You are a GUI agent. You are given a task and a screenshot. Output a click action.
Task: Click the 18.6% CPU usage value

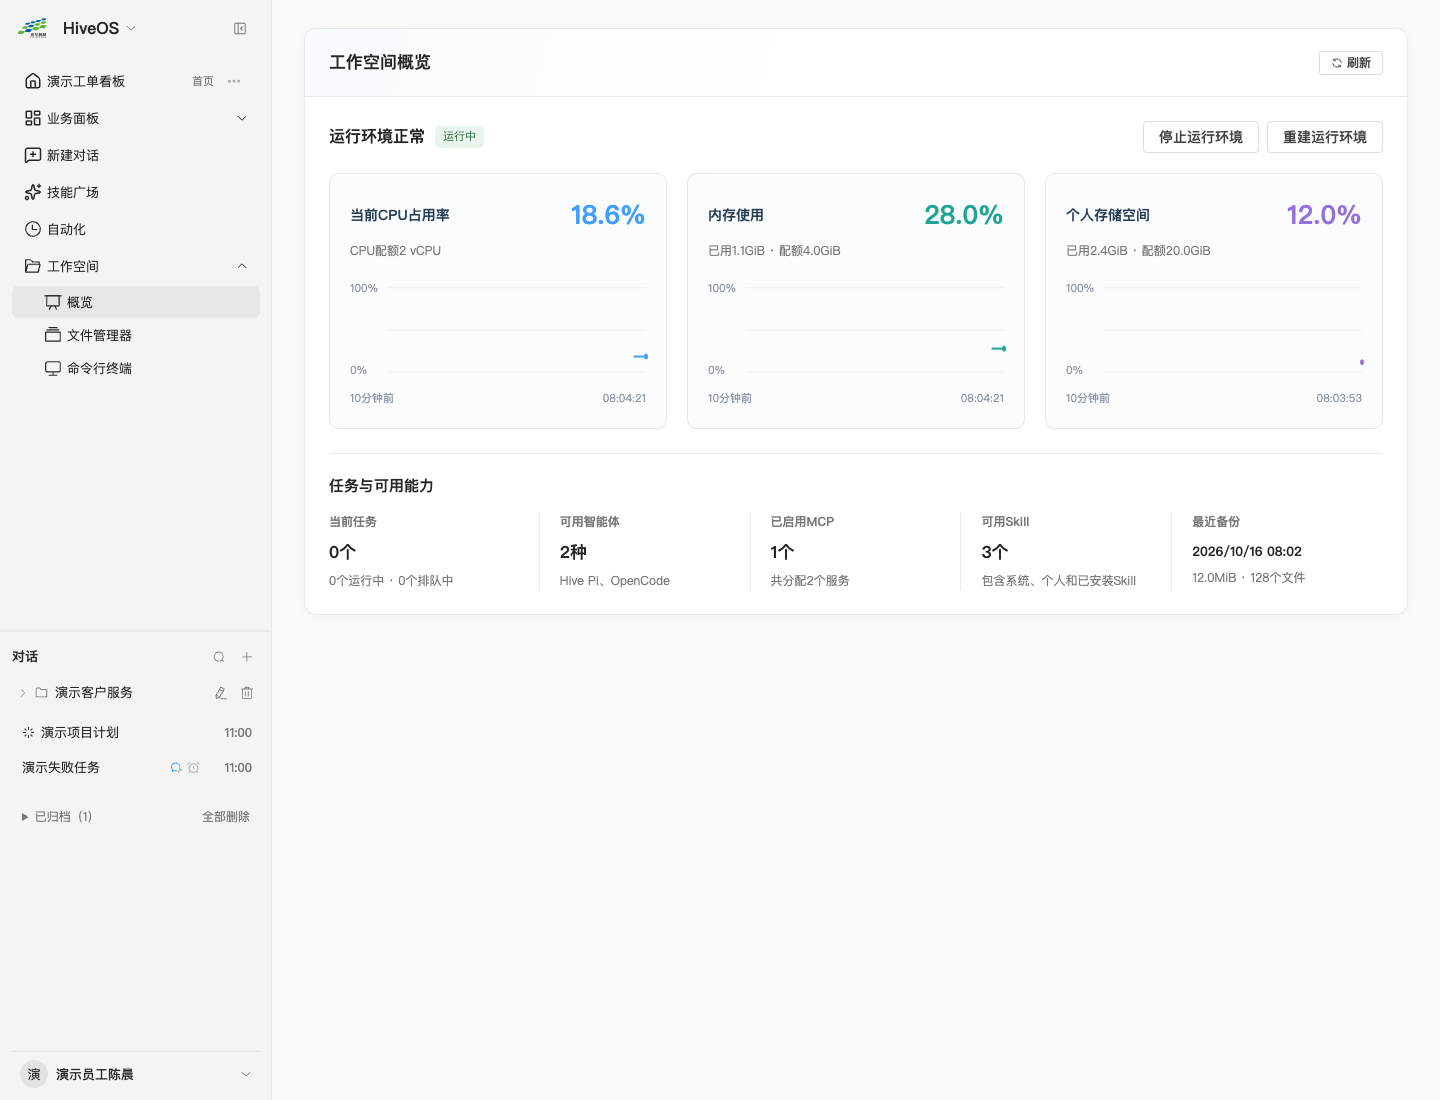[x=608, y=215]
